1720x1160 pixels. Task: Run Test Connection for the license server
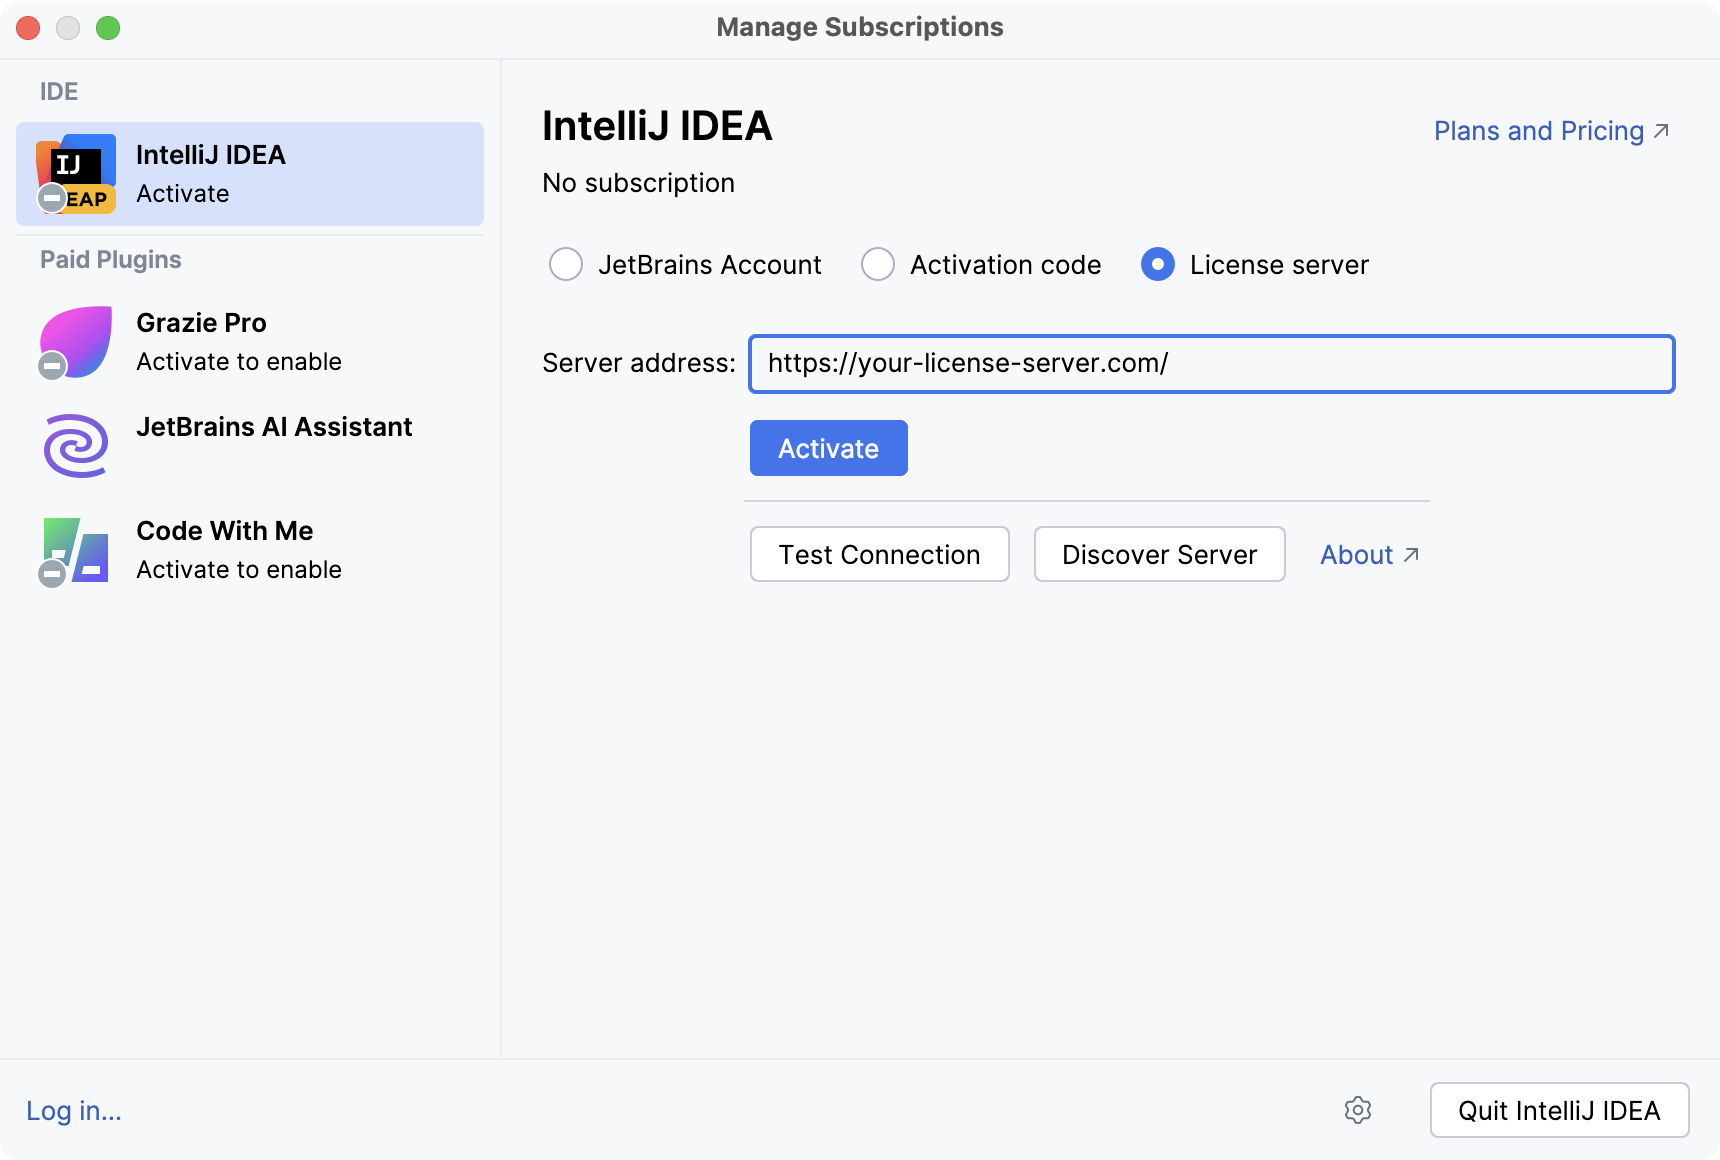(x=879, y=554)
